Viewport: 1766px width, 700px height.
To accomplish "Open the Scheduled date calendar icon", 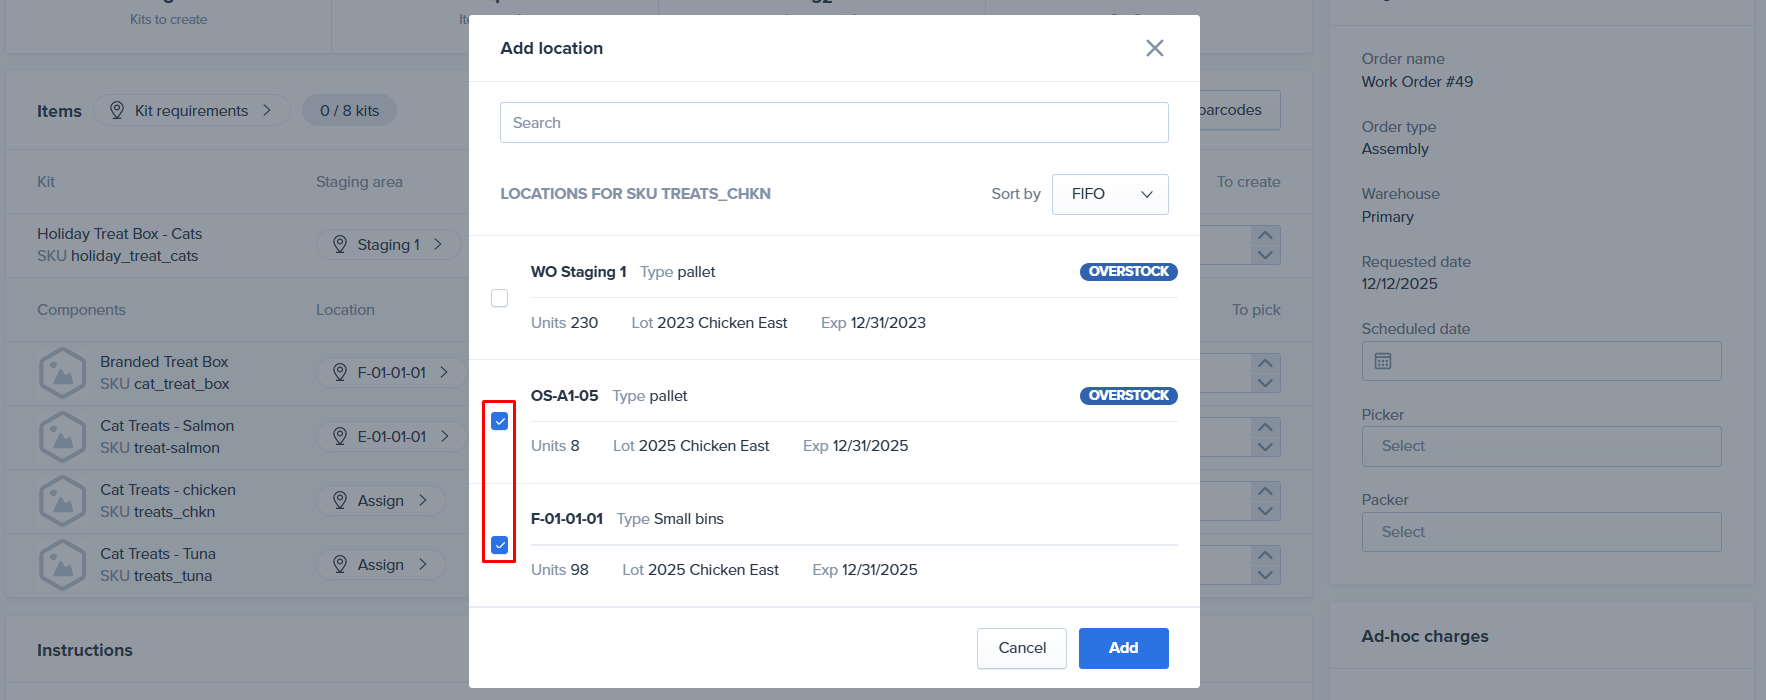I will click(1383, 361).
